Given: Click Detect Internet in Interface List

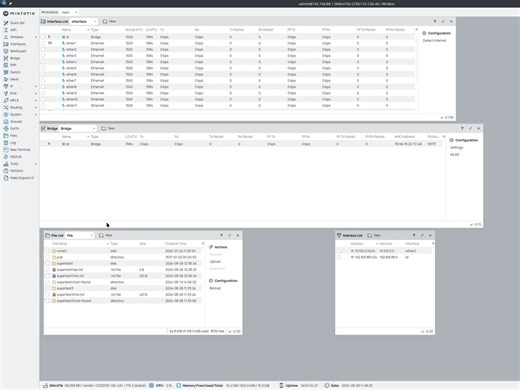Looking at the screenshot, I should 434,41.
